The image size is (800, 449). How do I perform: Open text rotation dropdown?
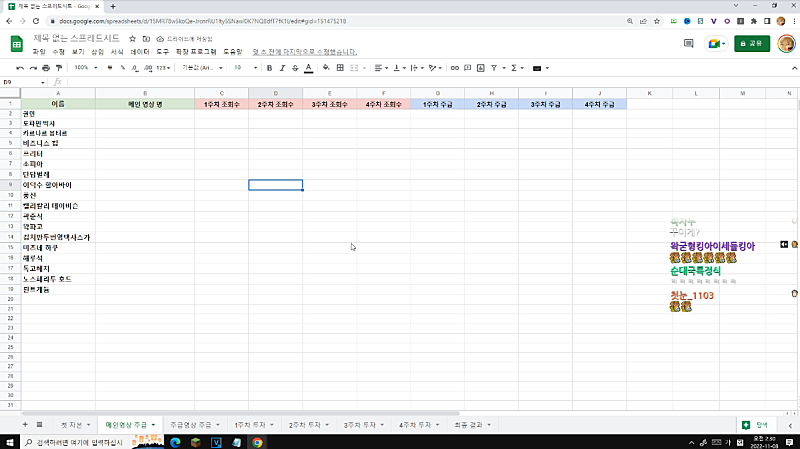coord(435,68)
